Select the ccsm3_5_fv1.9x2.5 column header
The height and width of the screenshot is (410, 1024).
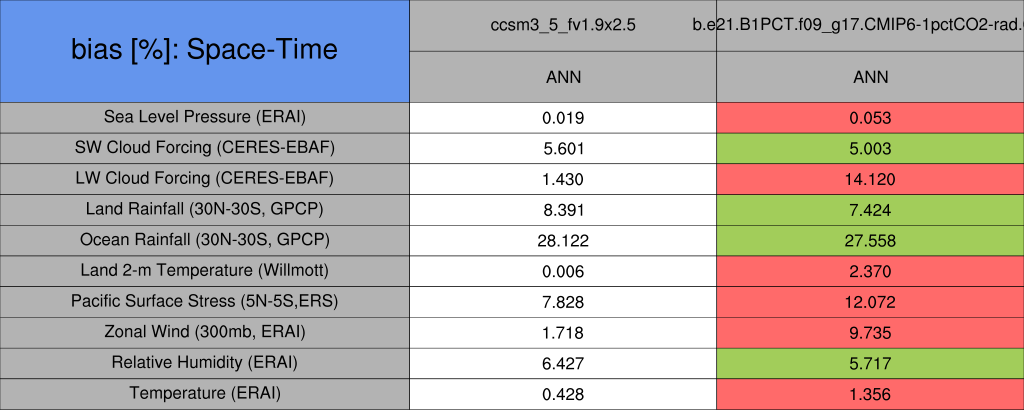coord(563,25)
